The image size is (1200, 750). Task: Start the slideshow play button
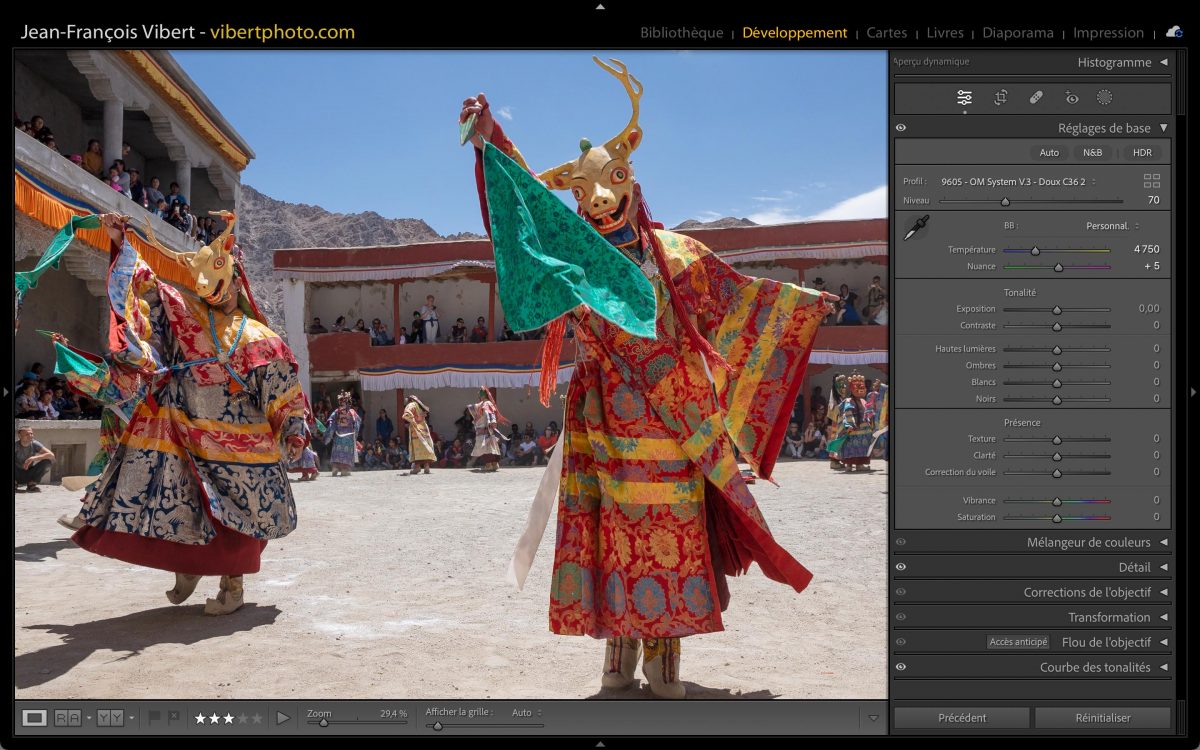(x=283, y=717)
